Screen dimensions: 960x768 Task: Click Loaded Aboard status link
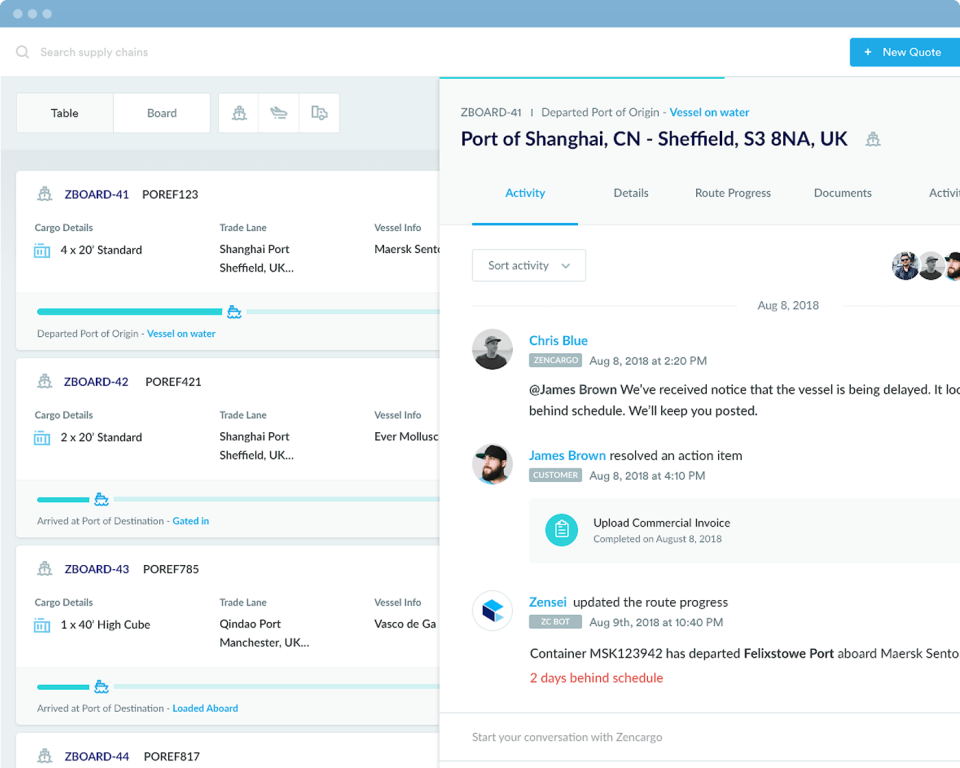coord(205,709)
